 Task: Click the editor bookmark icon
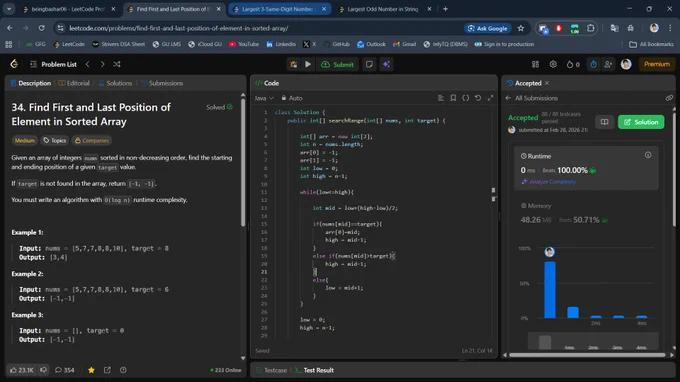[x=453, y=98]
